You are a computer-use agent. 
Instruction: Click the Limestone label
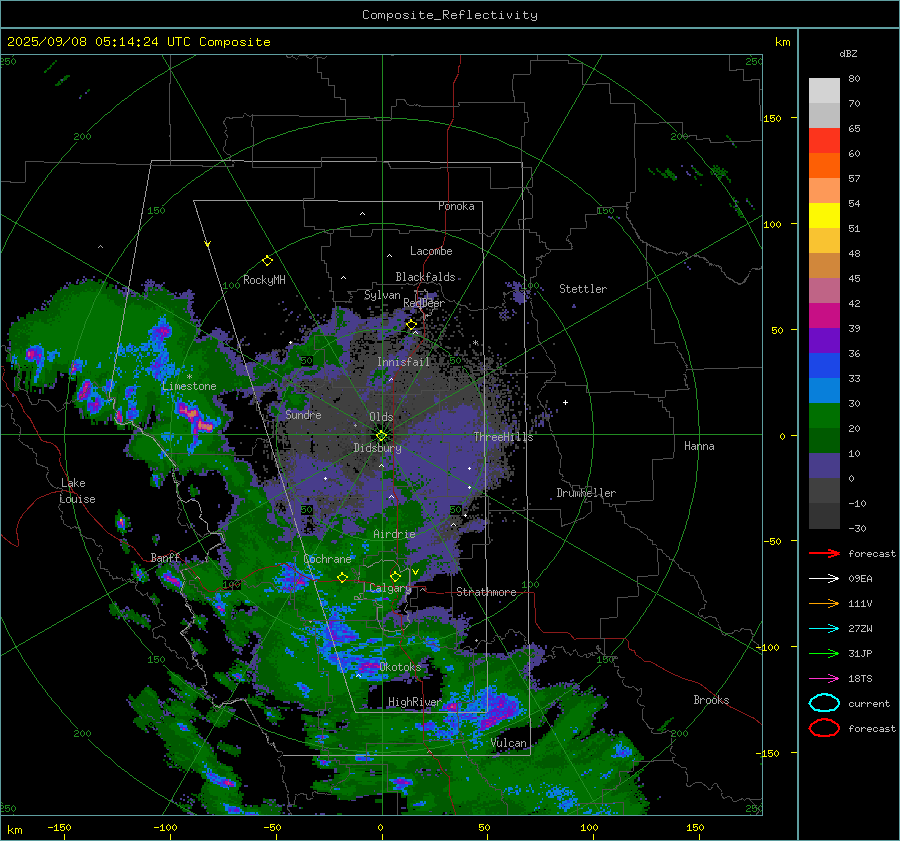coord(189,386)
